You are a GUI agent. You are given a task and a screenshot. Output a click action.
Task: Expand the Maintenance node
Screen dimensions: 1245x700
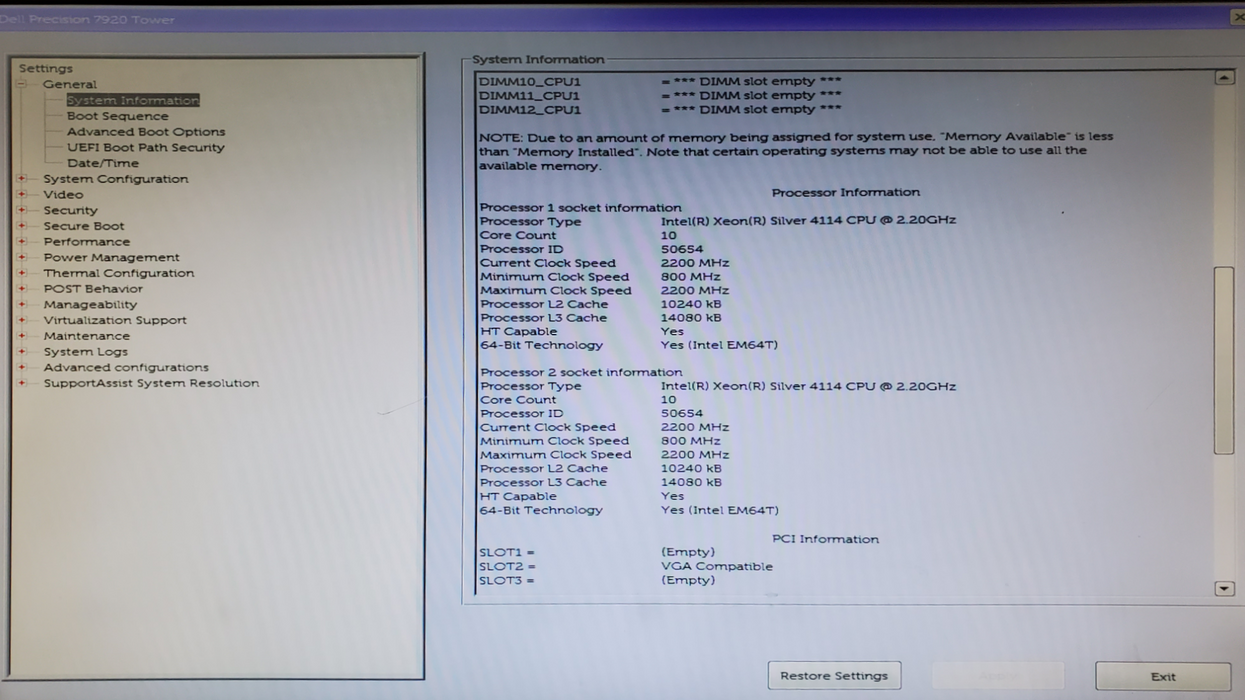point(22,336)
